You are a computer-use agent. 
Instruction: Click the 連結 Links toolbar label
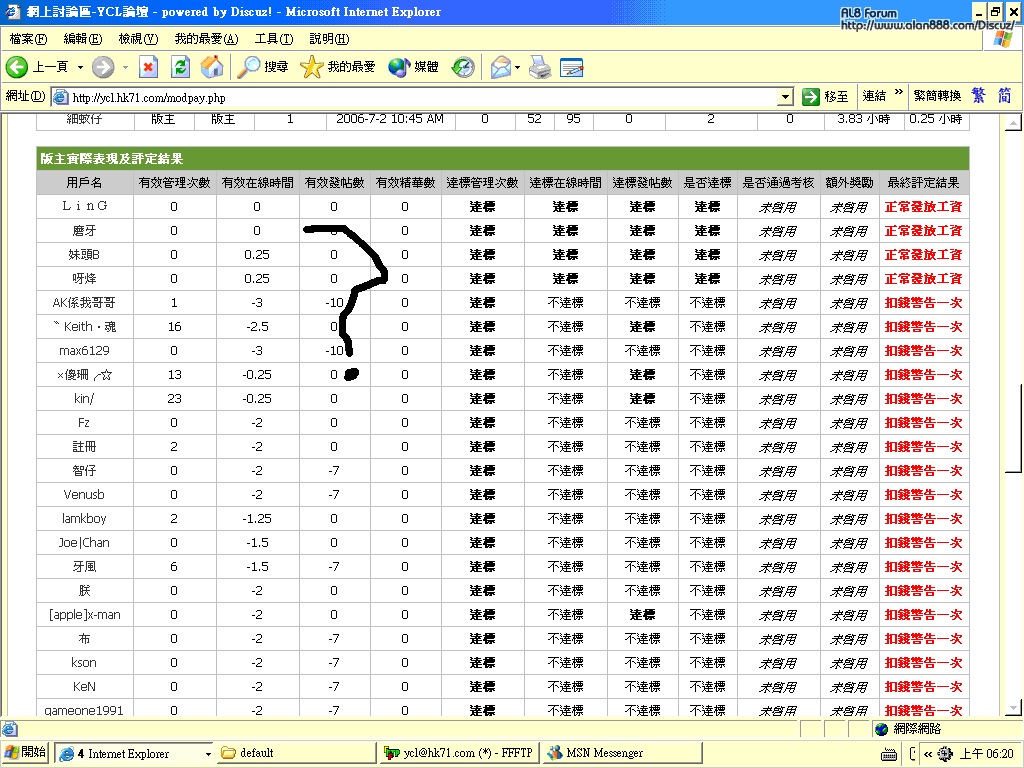point(874,96)
